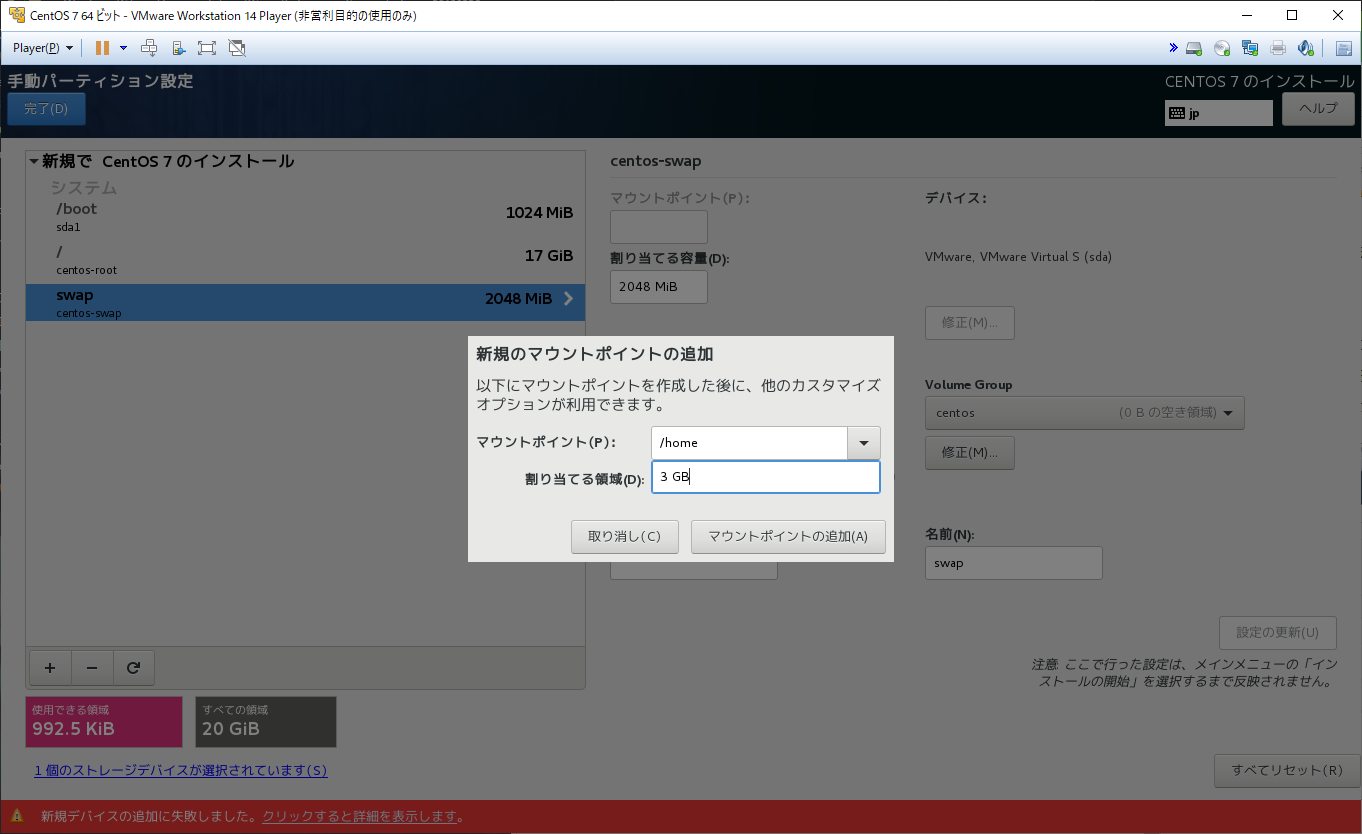Click the 割り当てる領域 capacity field showing 3 GB
The height and width of the screenshot is (834, 1362).
click(766, 477)
